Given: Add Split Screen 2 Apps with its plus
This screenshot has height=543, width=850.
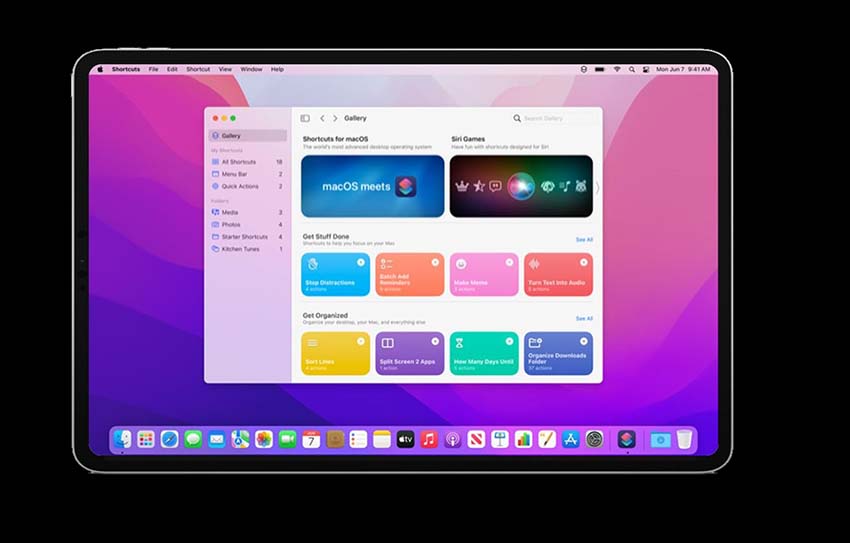Looking at the screenshot, I should (435, 341).
